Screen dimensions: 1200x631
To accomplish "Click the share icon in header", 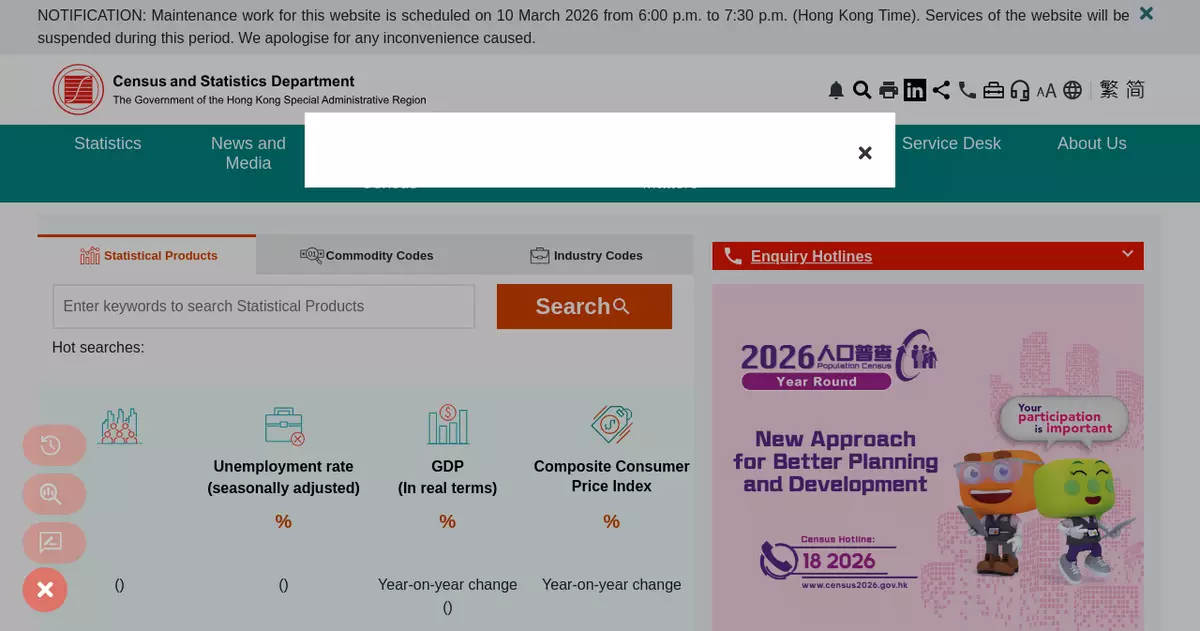I will pos(941,90).
